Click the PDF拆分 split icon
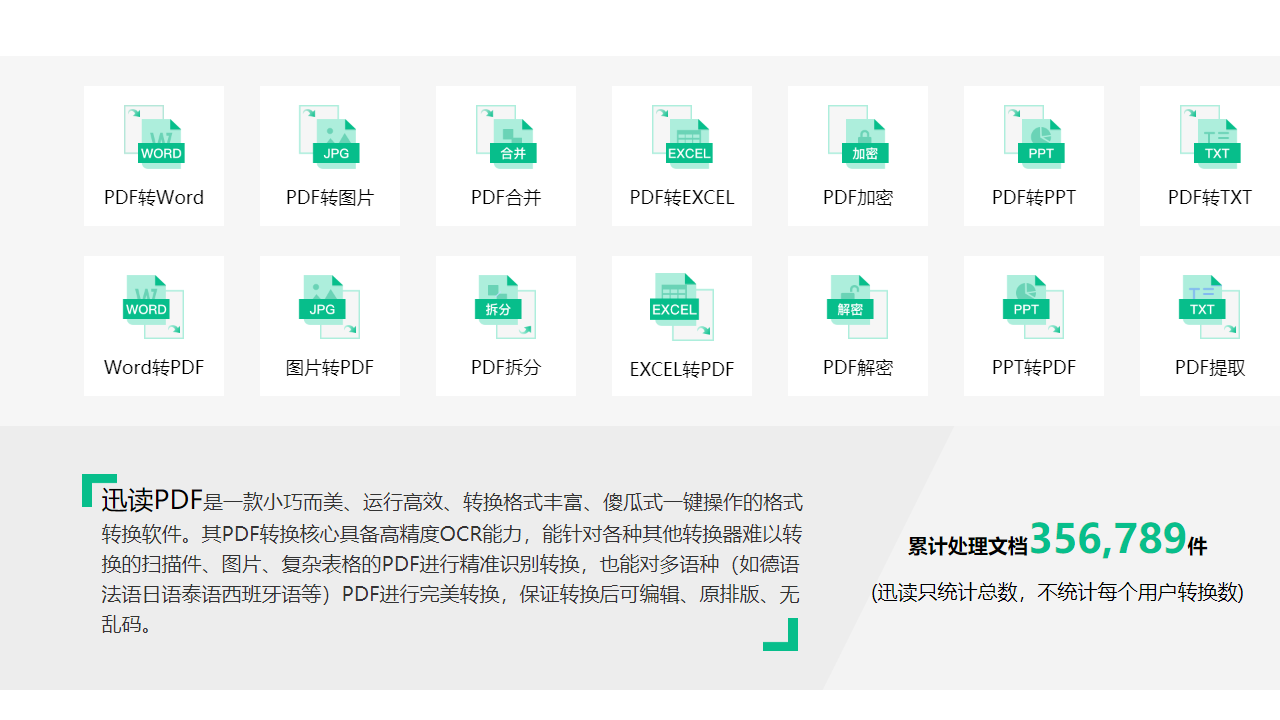The height and width of the screenshot is (720, 1280). (x=506, y=307)
